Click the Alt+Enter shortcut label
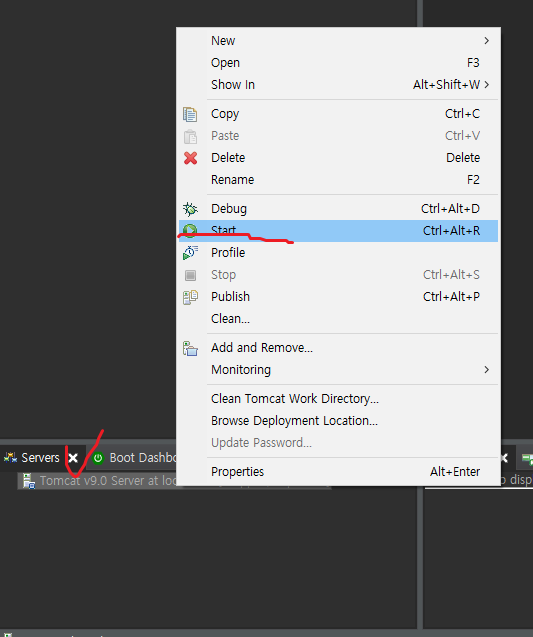Viewport: 533px width, 637px height. point(455,472)
